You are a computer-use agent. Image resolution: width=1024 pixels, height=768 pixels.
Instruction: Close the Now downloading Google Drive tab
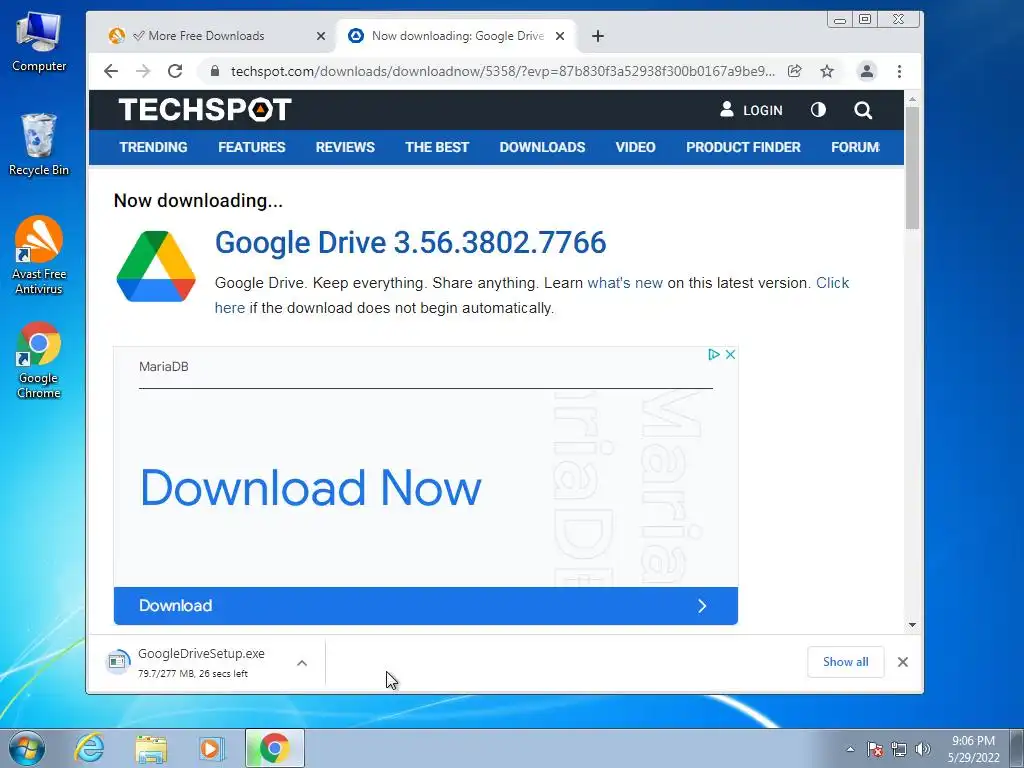(x=560, y=36)
